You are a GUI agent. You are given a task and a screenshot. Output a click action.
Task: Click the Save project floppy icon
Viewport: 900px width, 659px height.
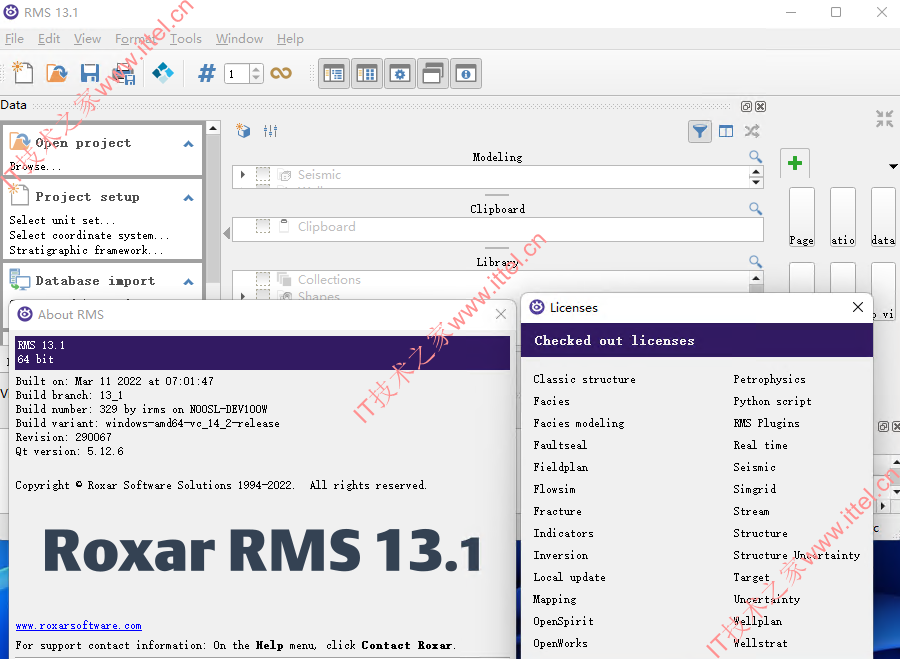90,73
